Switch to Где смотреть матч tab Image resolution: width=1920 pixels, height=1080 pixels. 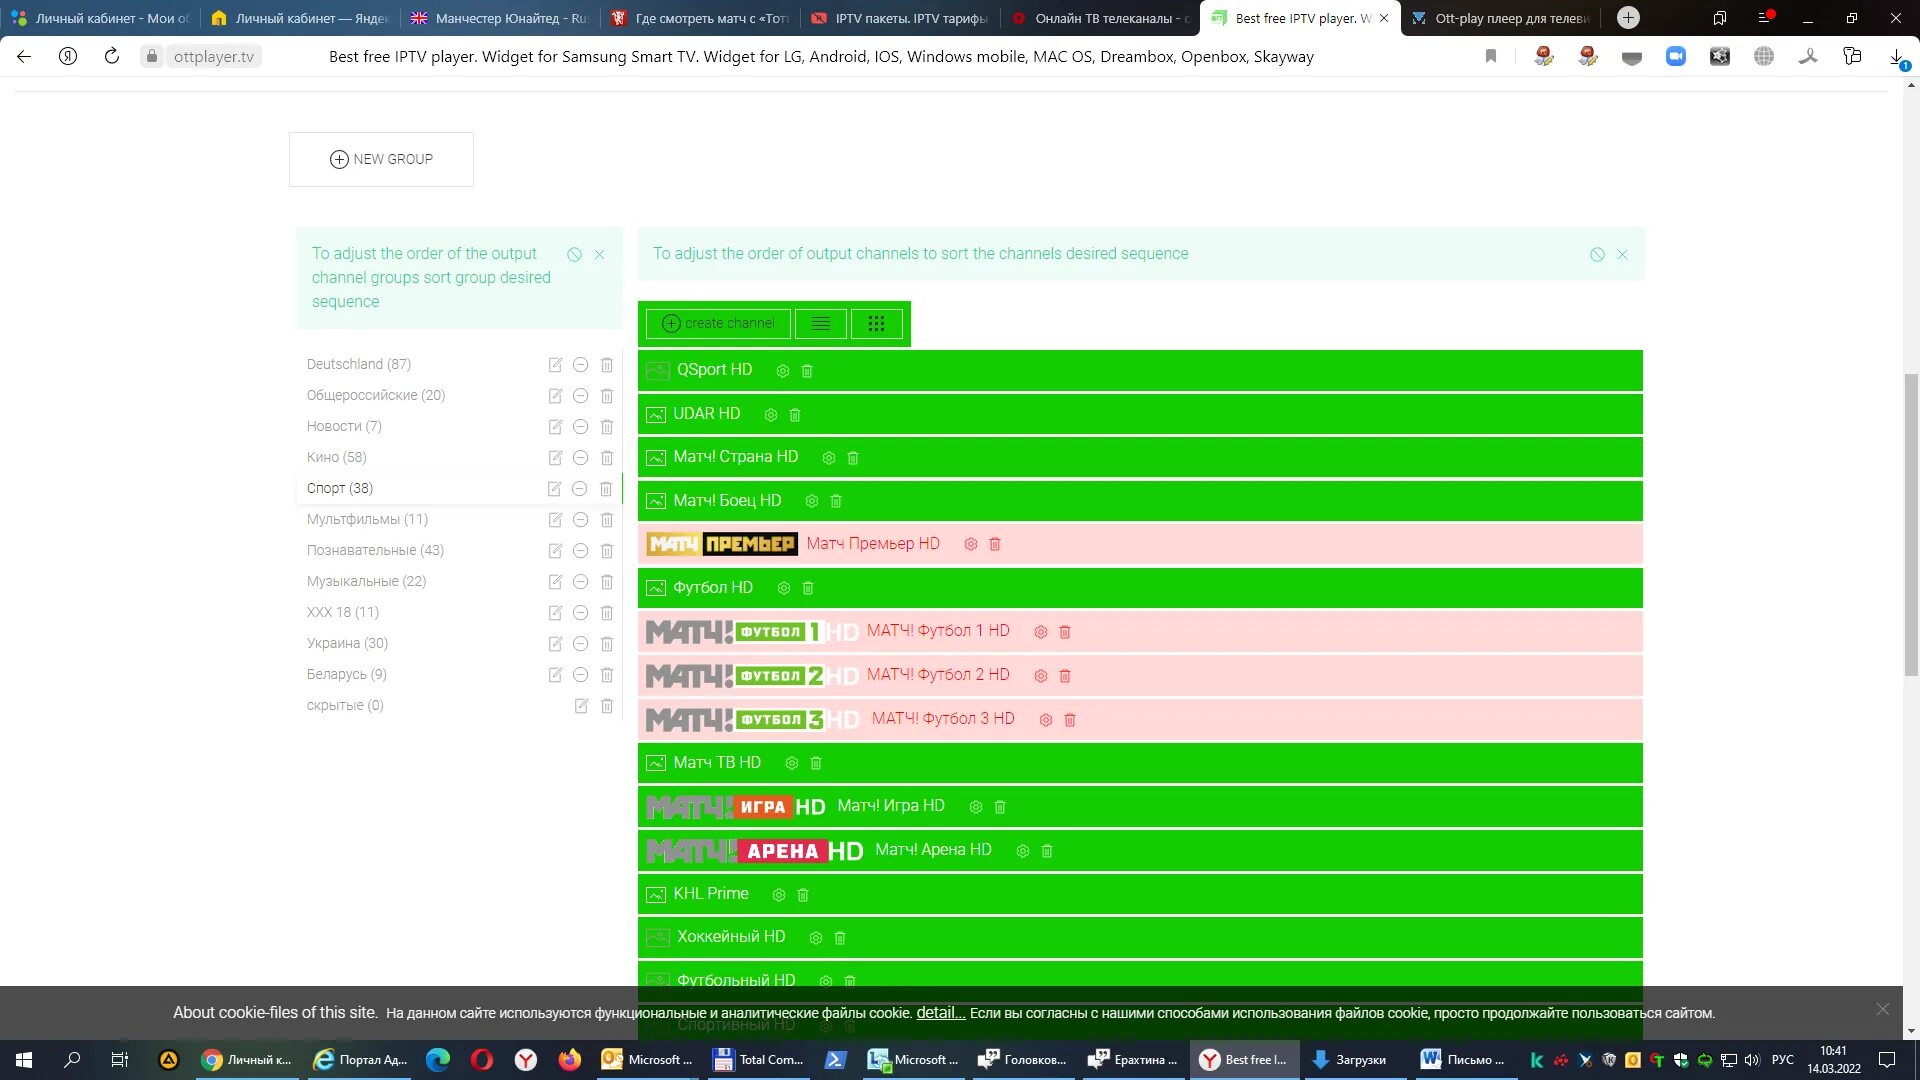pos(700,18)
